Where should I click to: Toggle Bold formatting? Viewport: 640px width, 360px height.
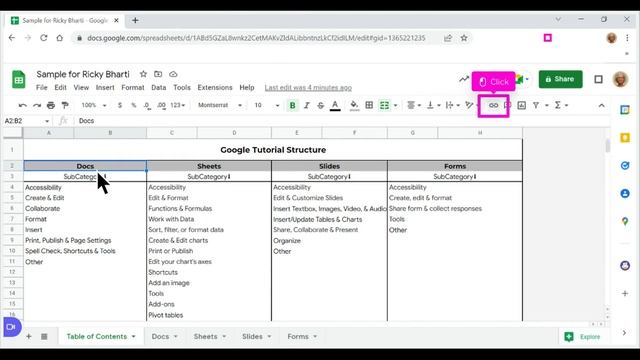click(x=292, y=105)
